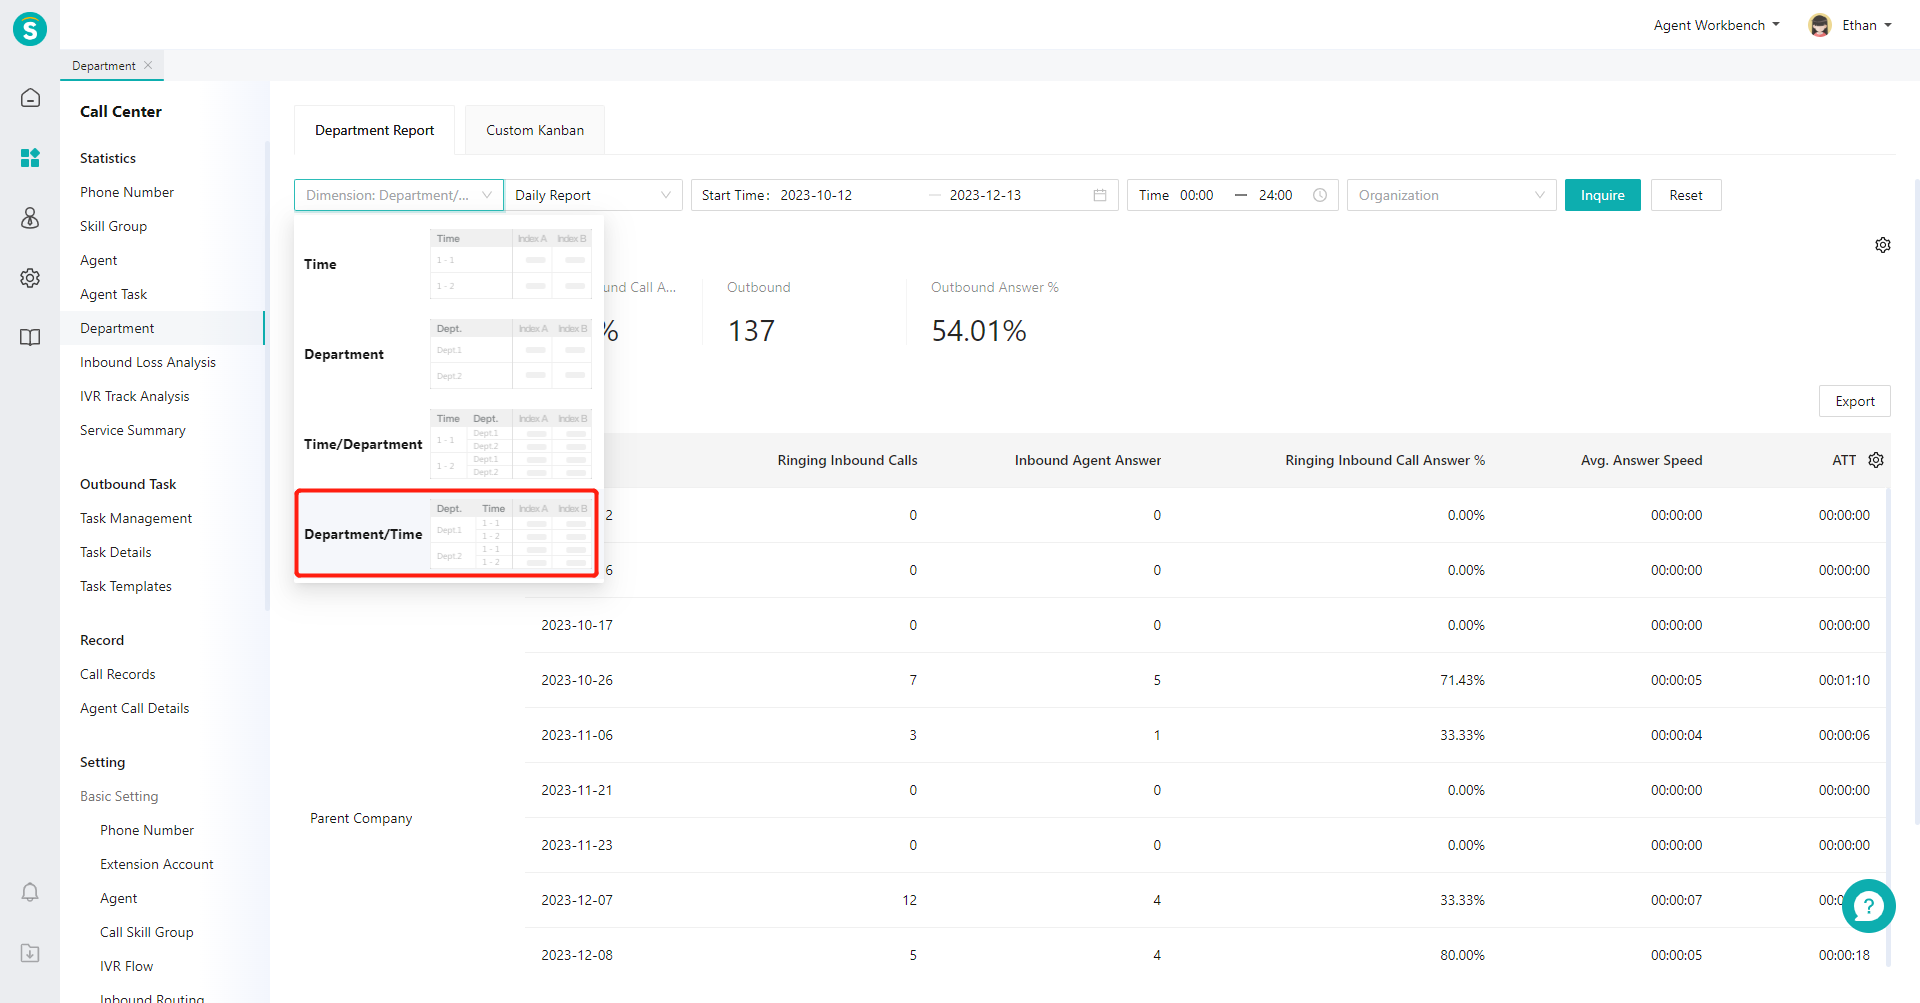
Task: Open Task Details
Action: coord(116,552)
